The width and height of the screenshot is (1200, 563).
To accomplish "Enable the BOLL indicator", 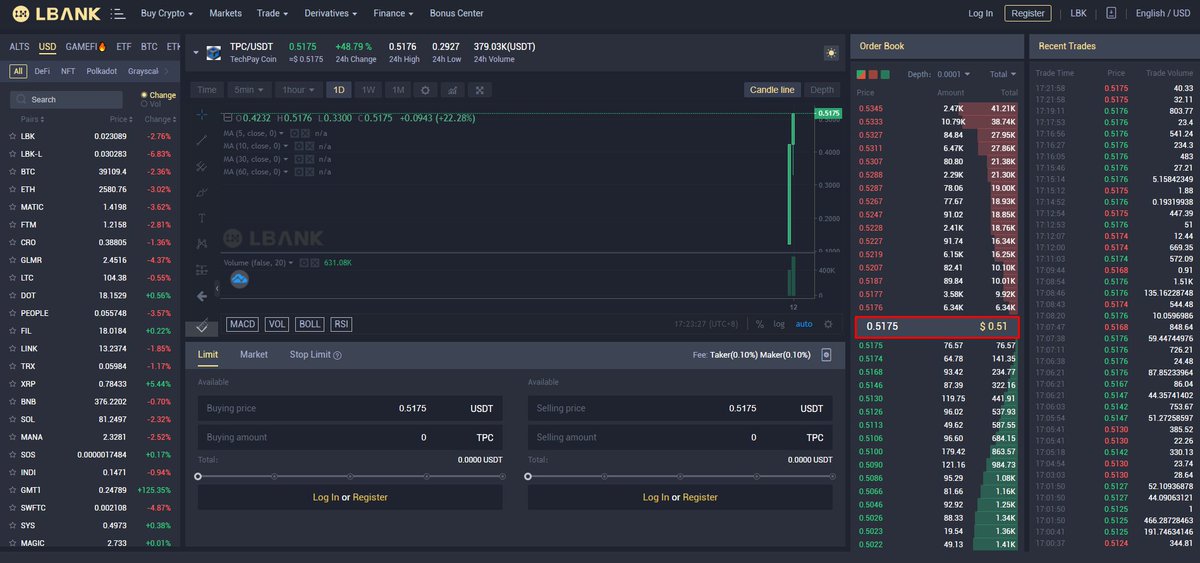I will click(310, 324).
